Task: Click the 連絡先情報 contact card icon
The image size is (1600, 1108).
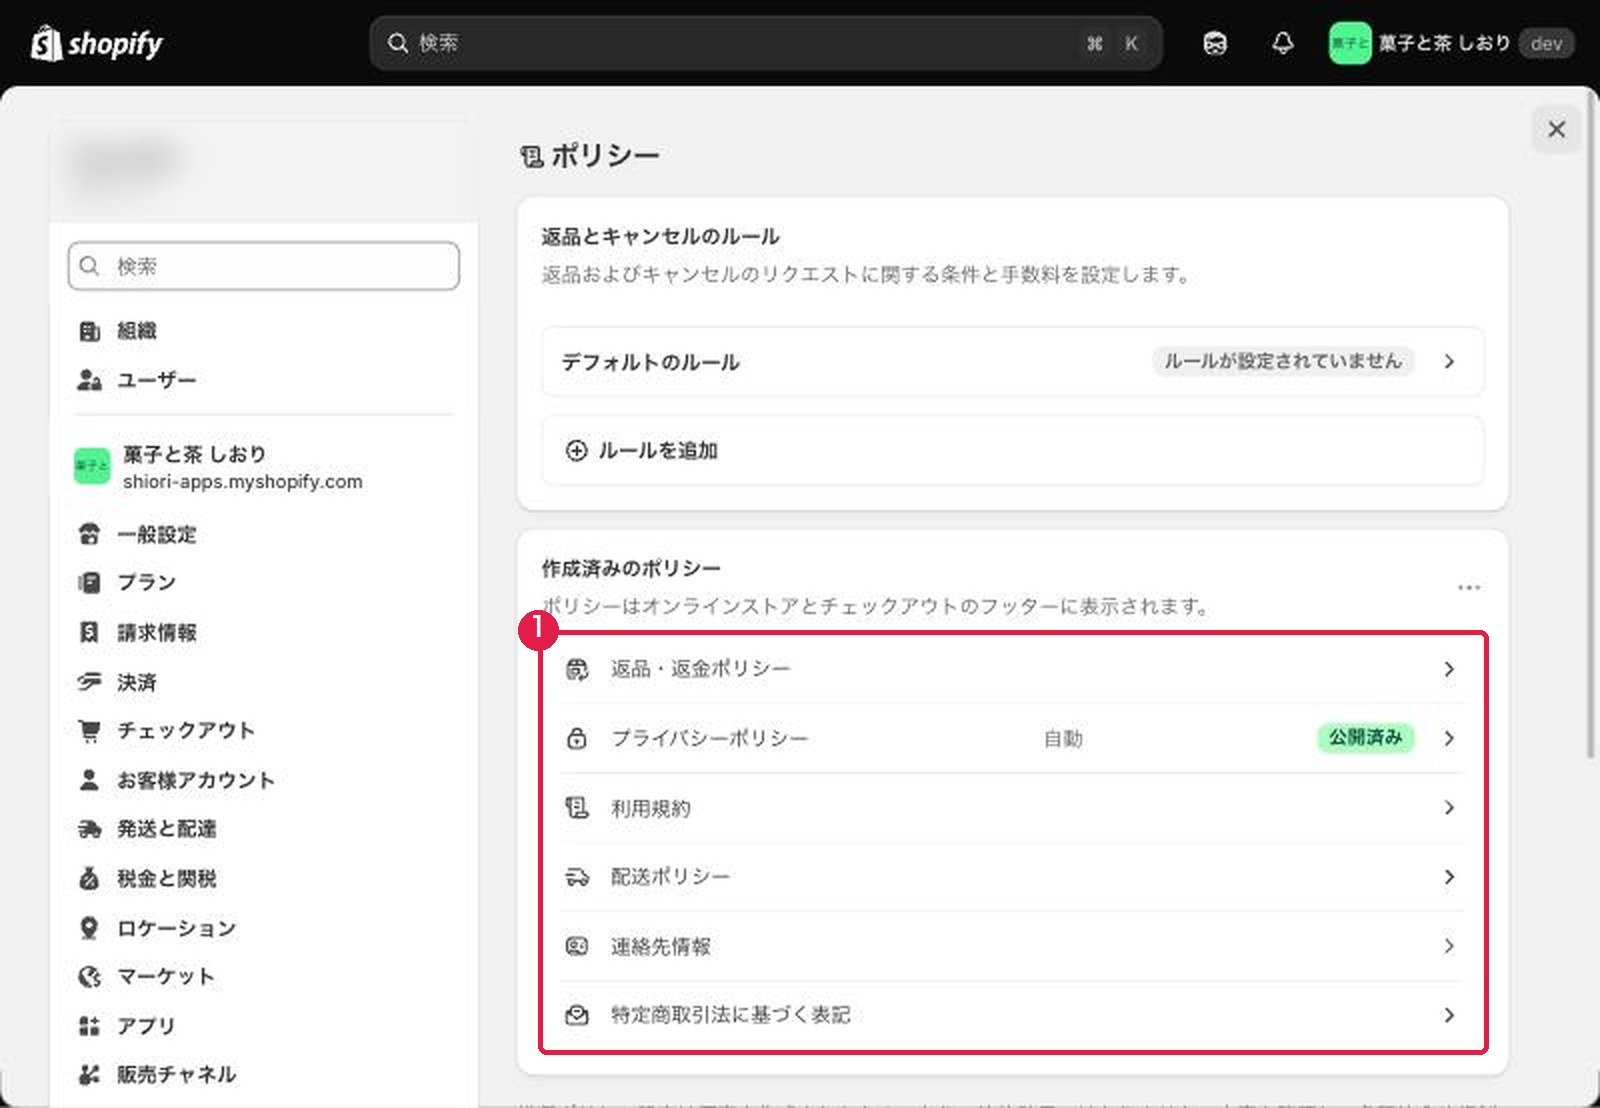Action: [x=577, y=946]
